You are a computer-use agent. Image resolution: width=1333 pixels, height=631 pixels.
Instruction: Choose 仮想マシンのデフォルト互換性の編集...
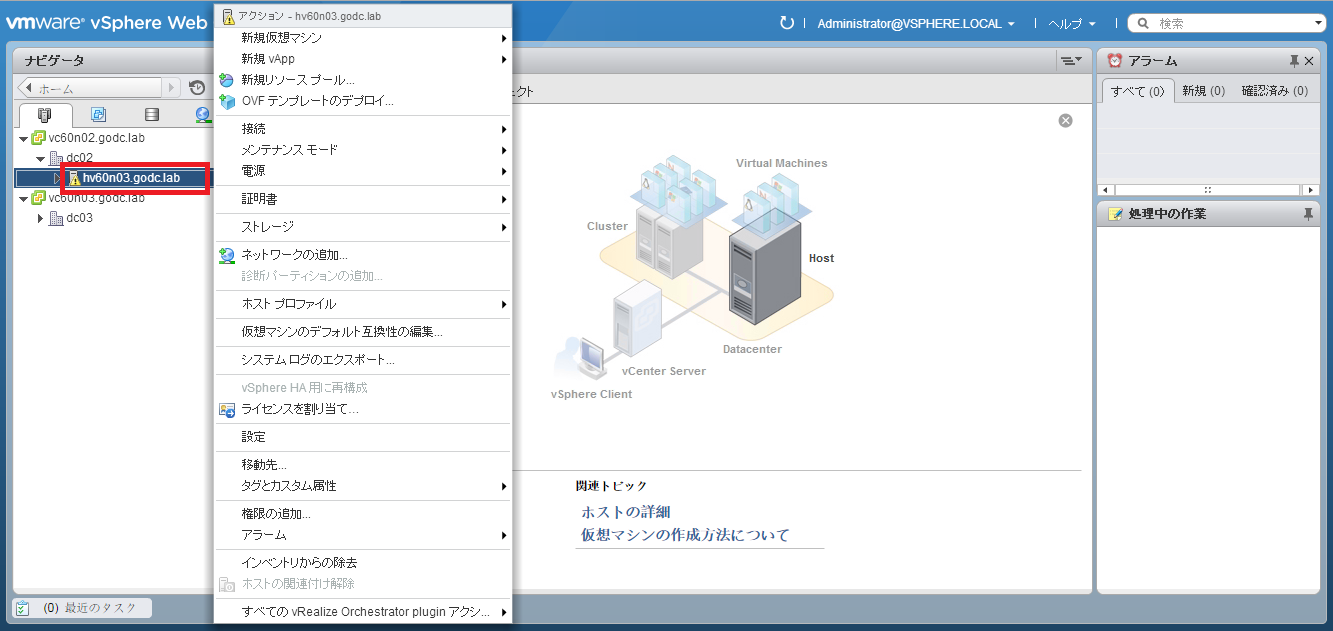click(363, 332)
